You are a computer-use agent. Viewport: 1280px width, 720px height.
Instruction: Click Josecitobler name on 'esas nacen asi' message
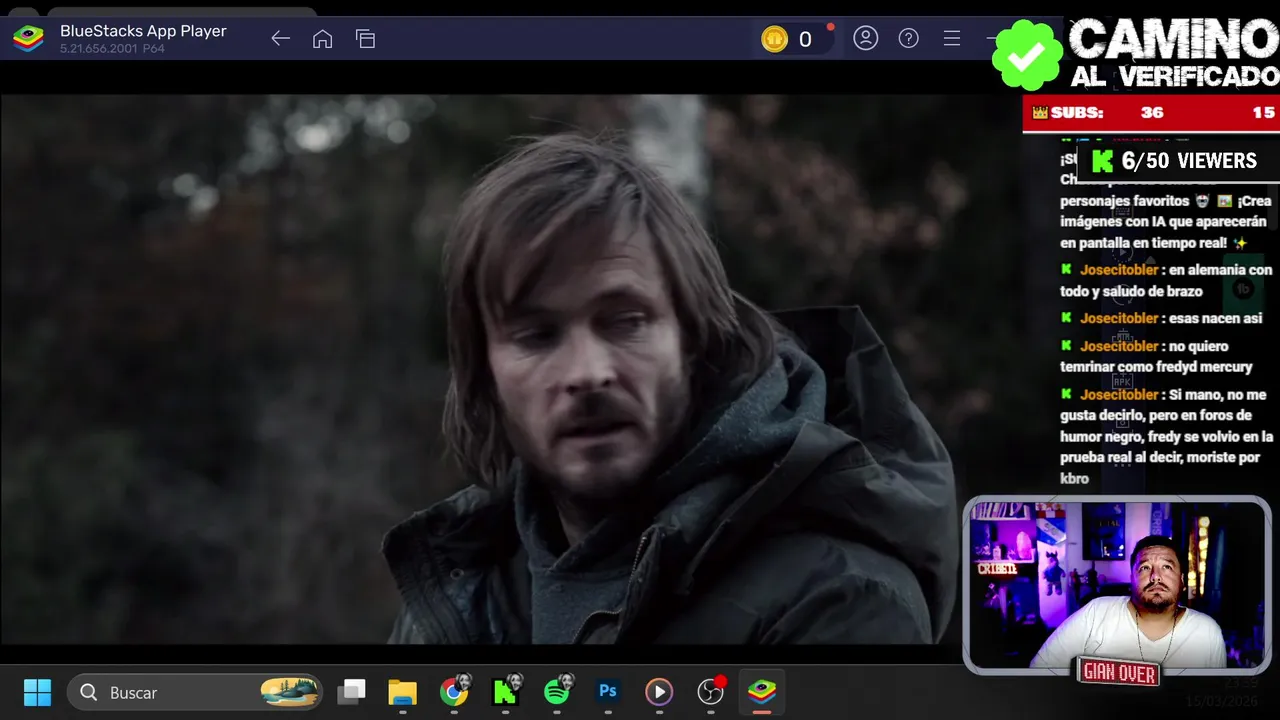(1119, 318)
